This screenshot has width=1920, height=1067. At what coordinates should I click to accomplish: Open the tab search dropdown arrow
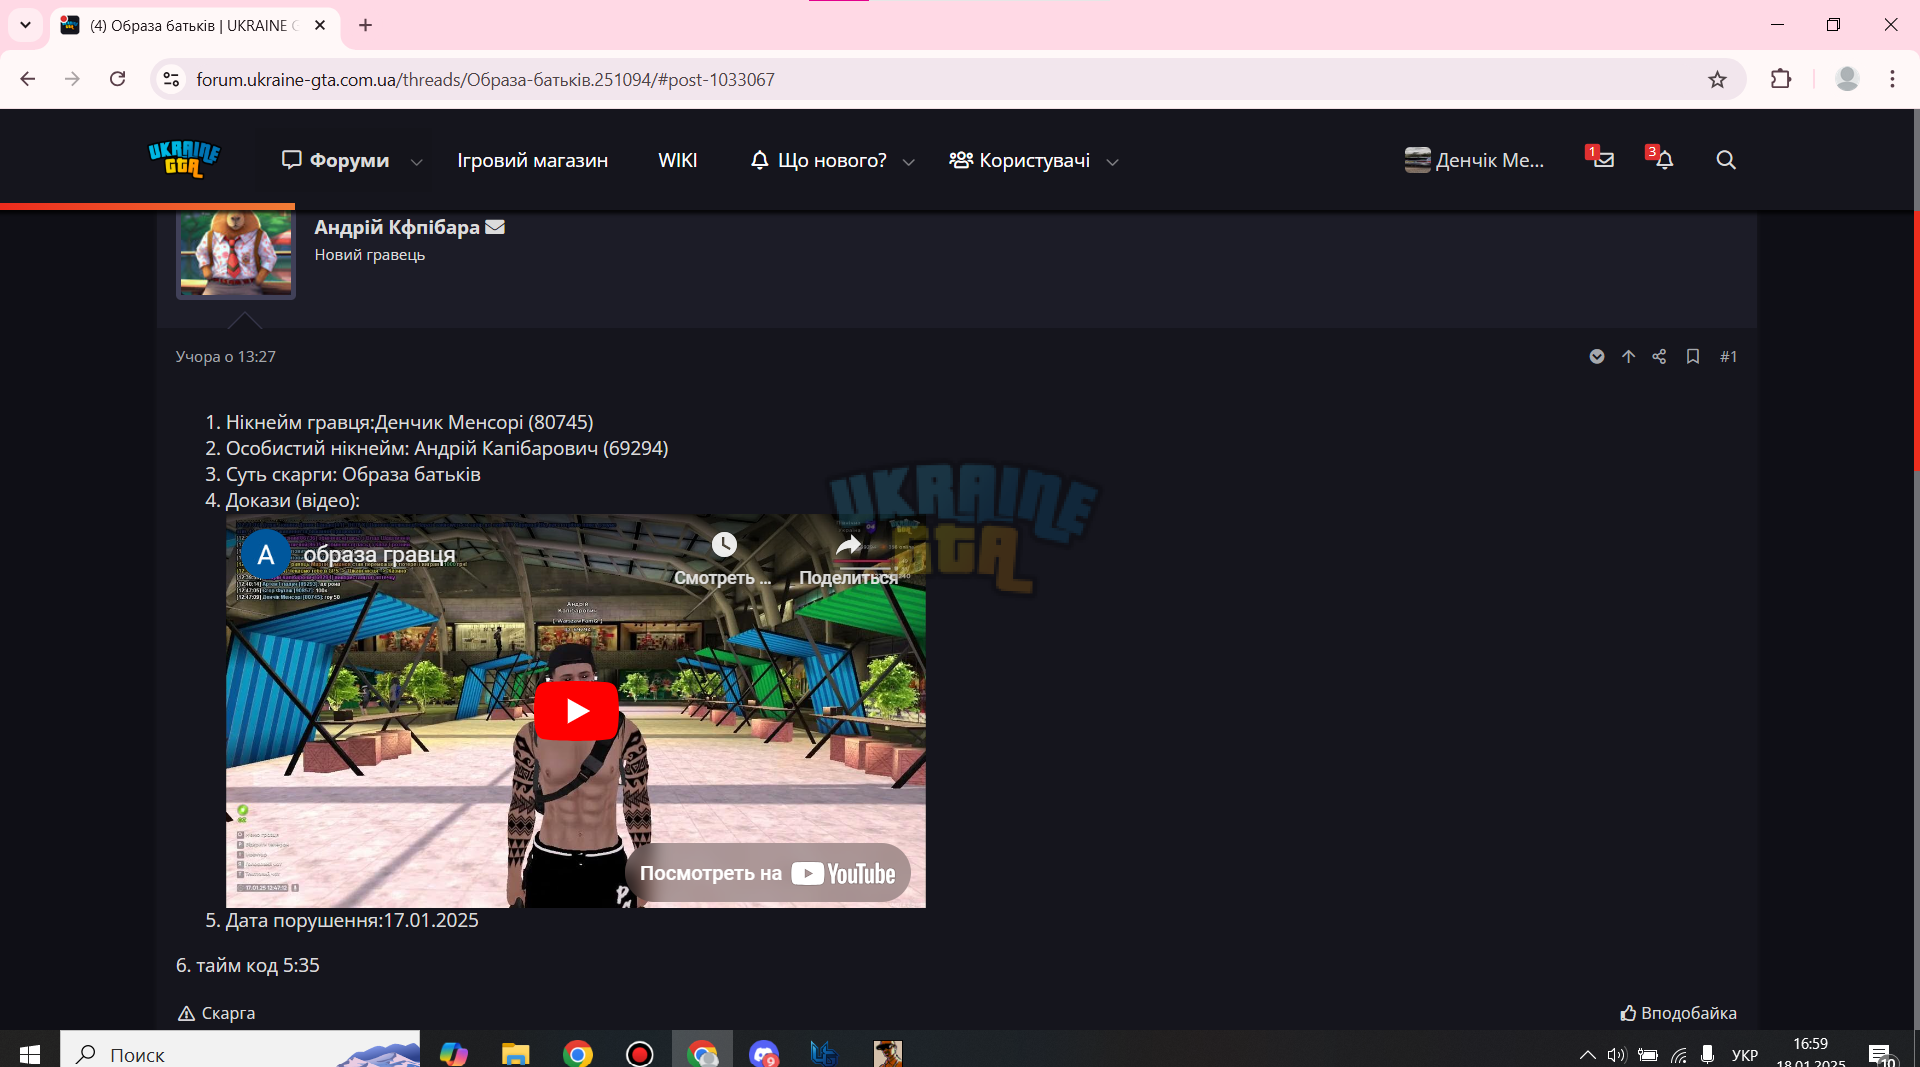[25, 25]
